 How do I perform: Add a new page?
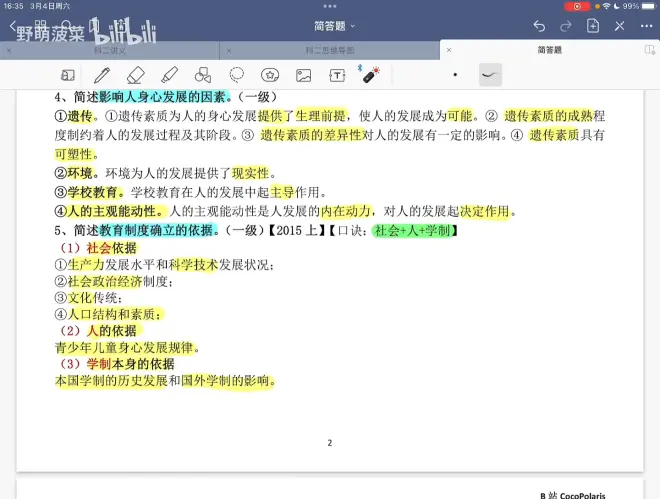593,25
